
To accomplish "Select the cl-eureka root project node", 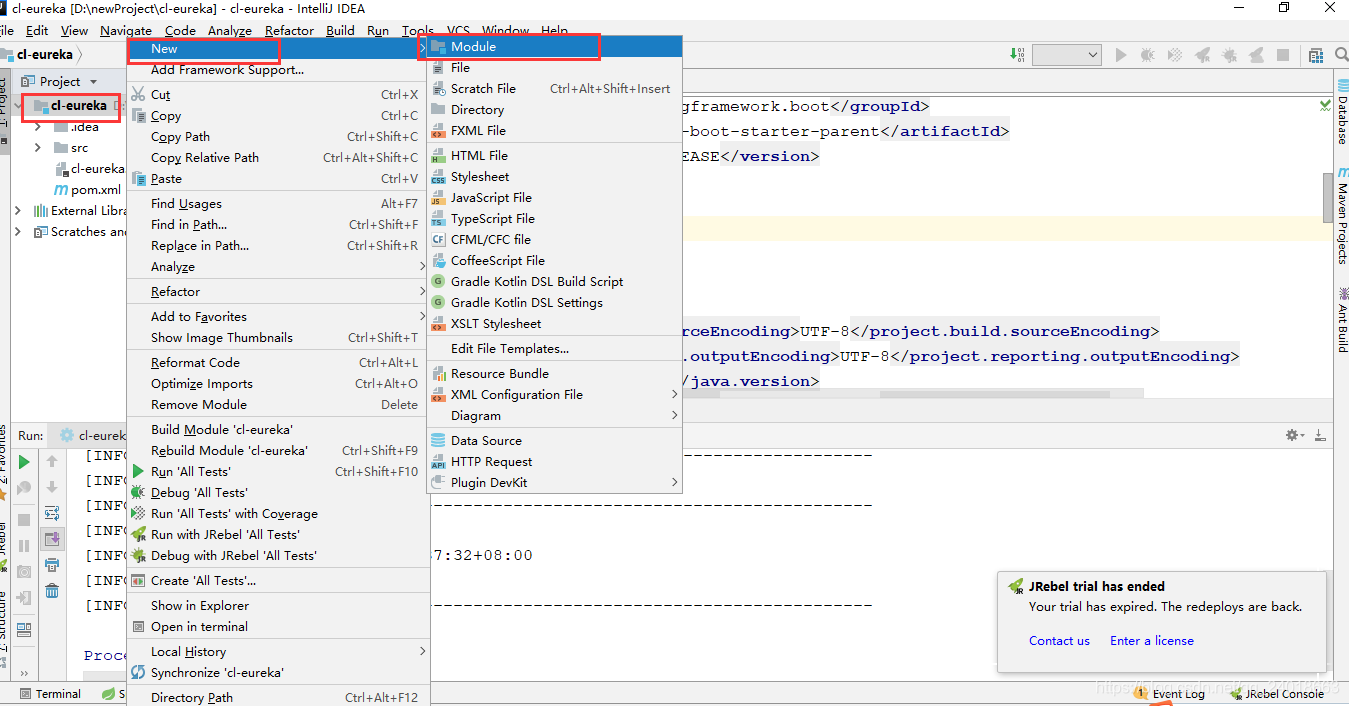I will [79, 105].
